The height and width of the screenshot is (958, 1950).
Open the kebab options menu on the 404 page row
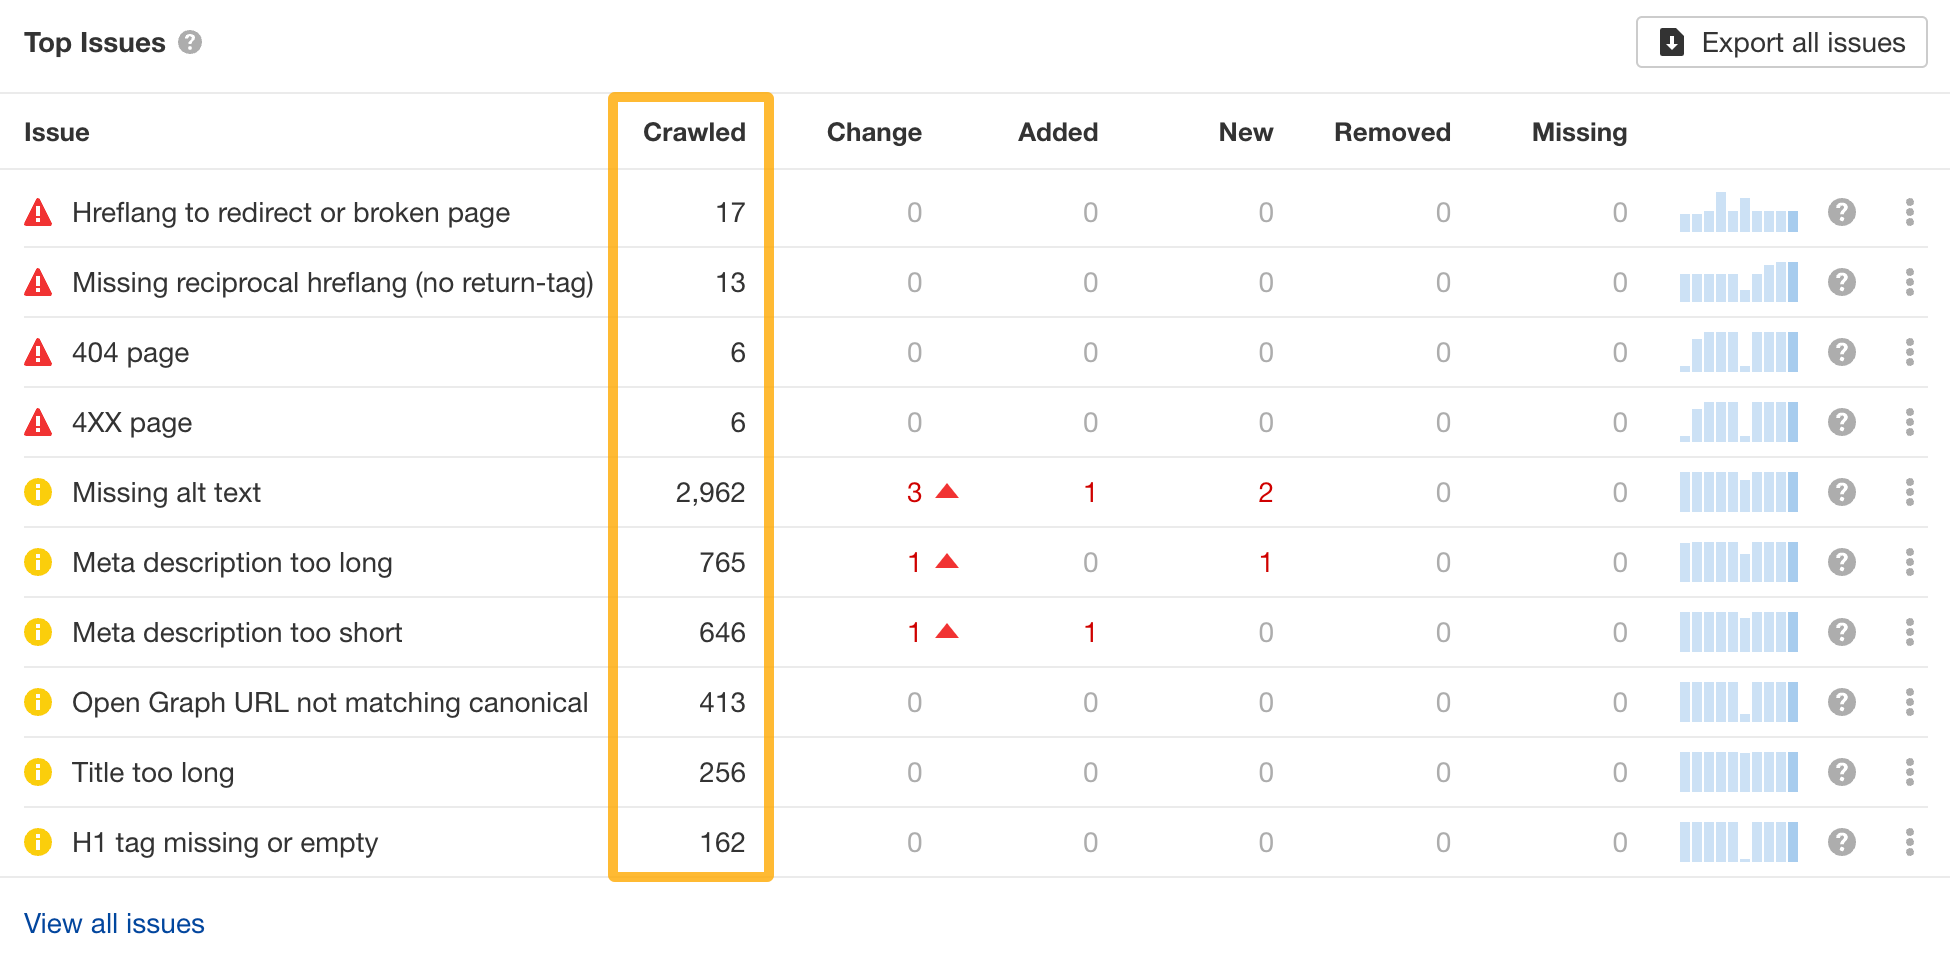(1909, 352)
